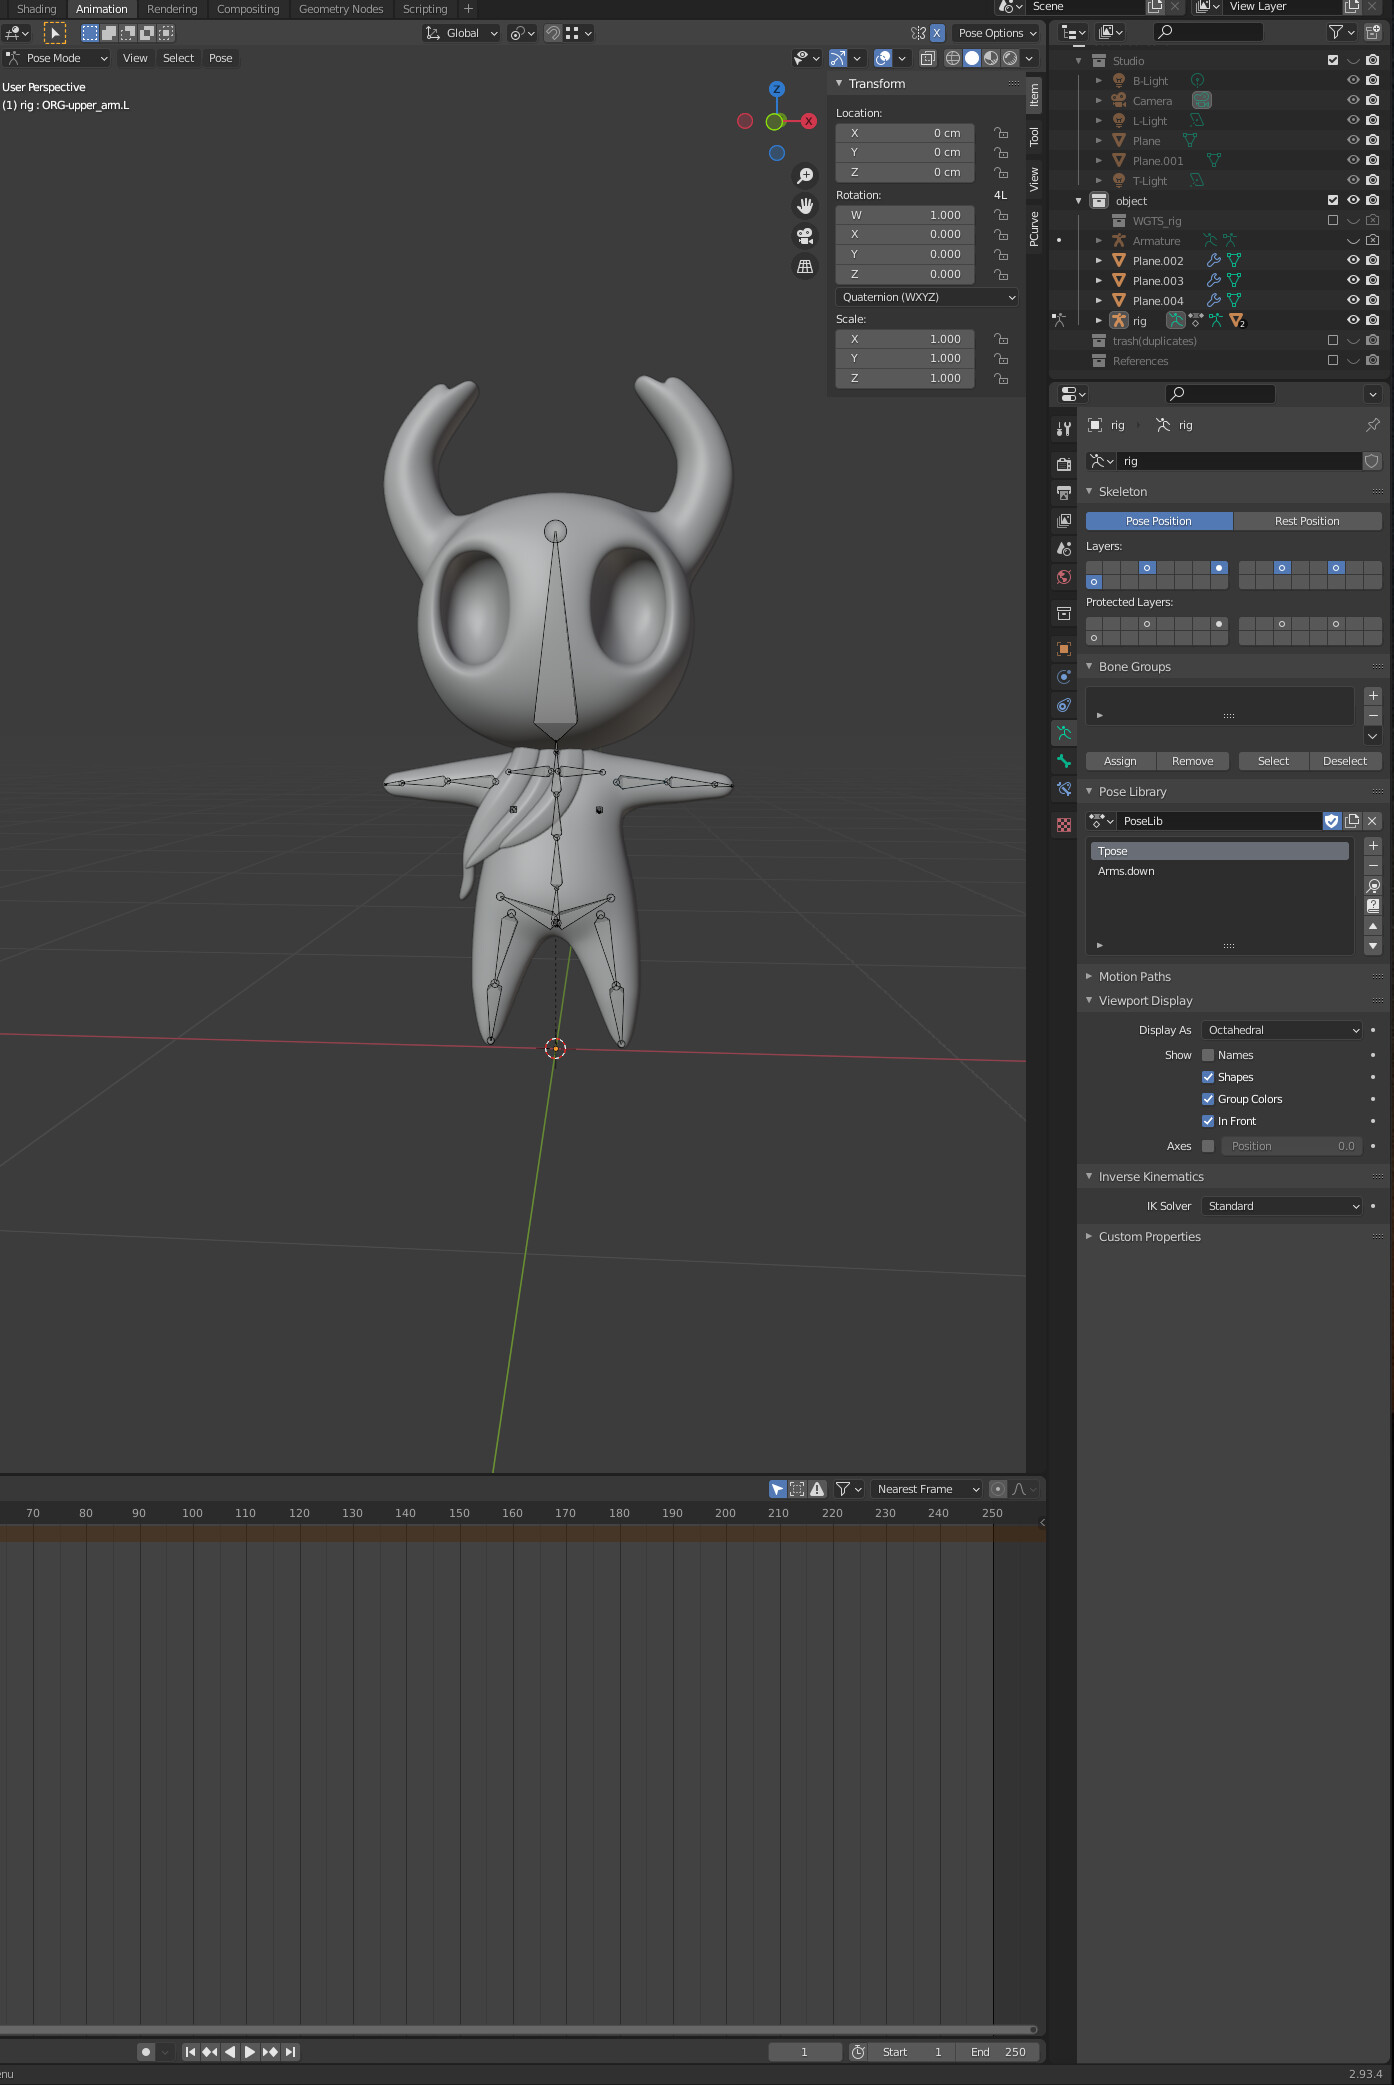Click the timeline Play button
The image size is (1394, 2085).
click(250, 2052)
